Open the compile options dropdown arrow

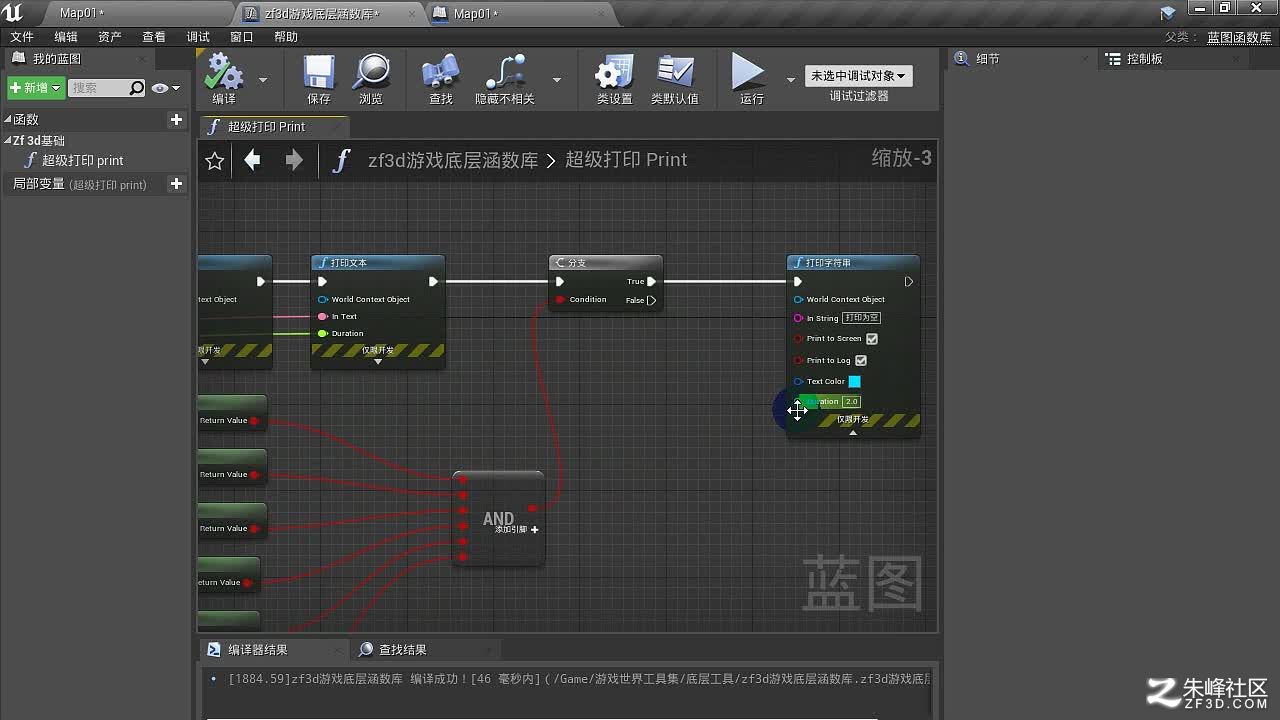[x=263, y=79]
